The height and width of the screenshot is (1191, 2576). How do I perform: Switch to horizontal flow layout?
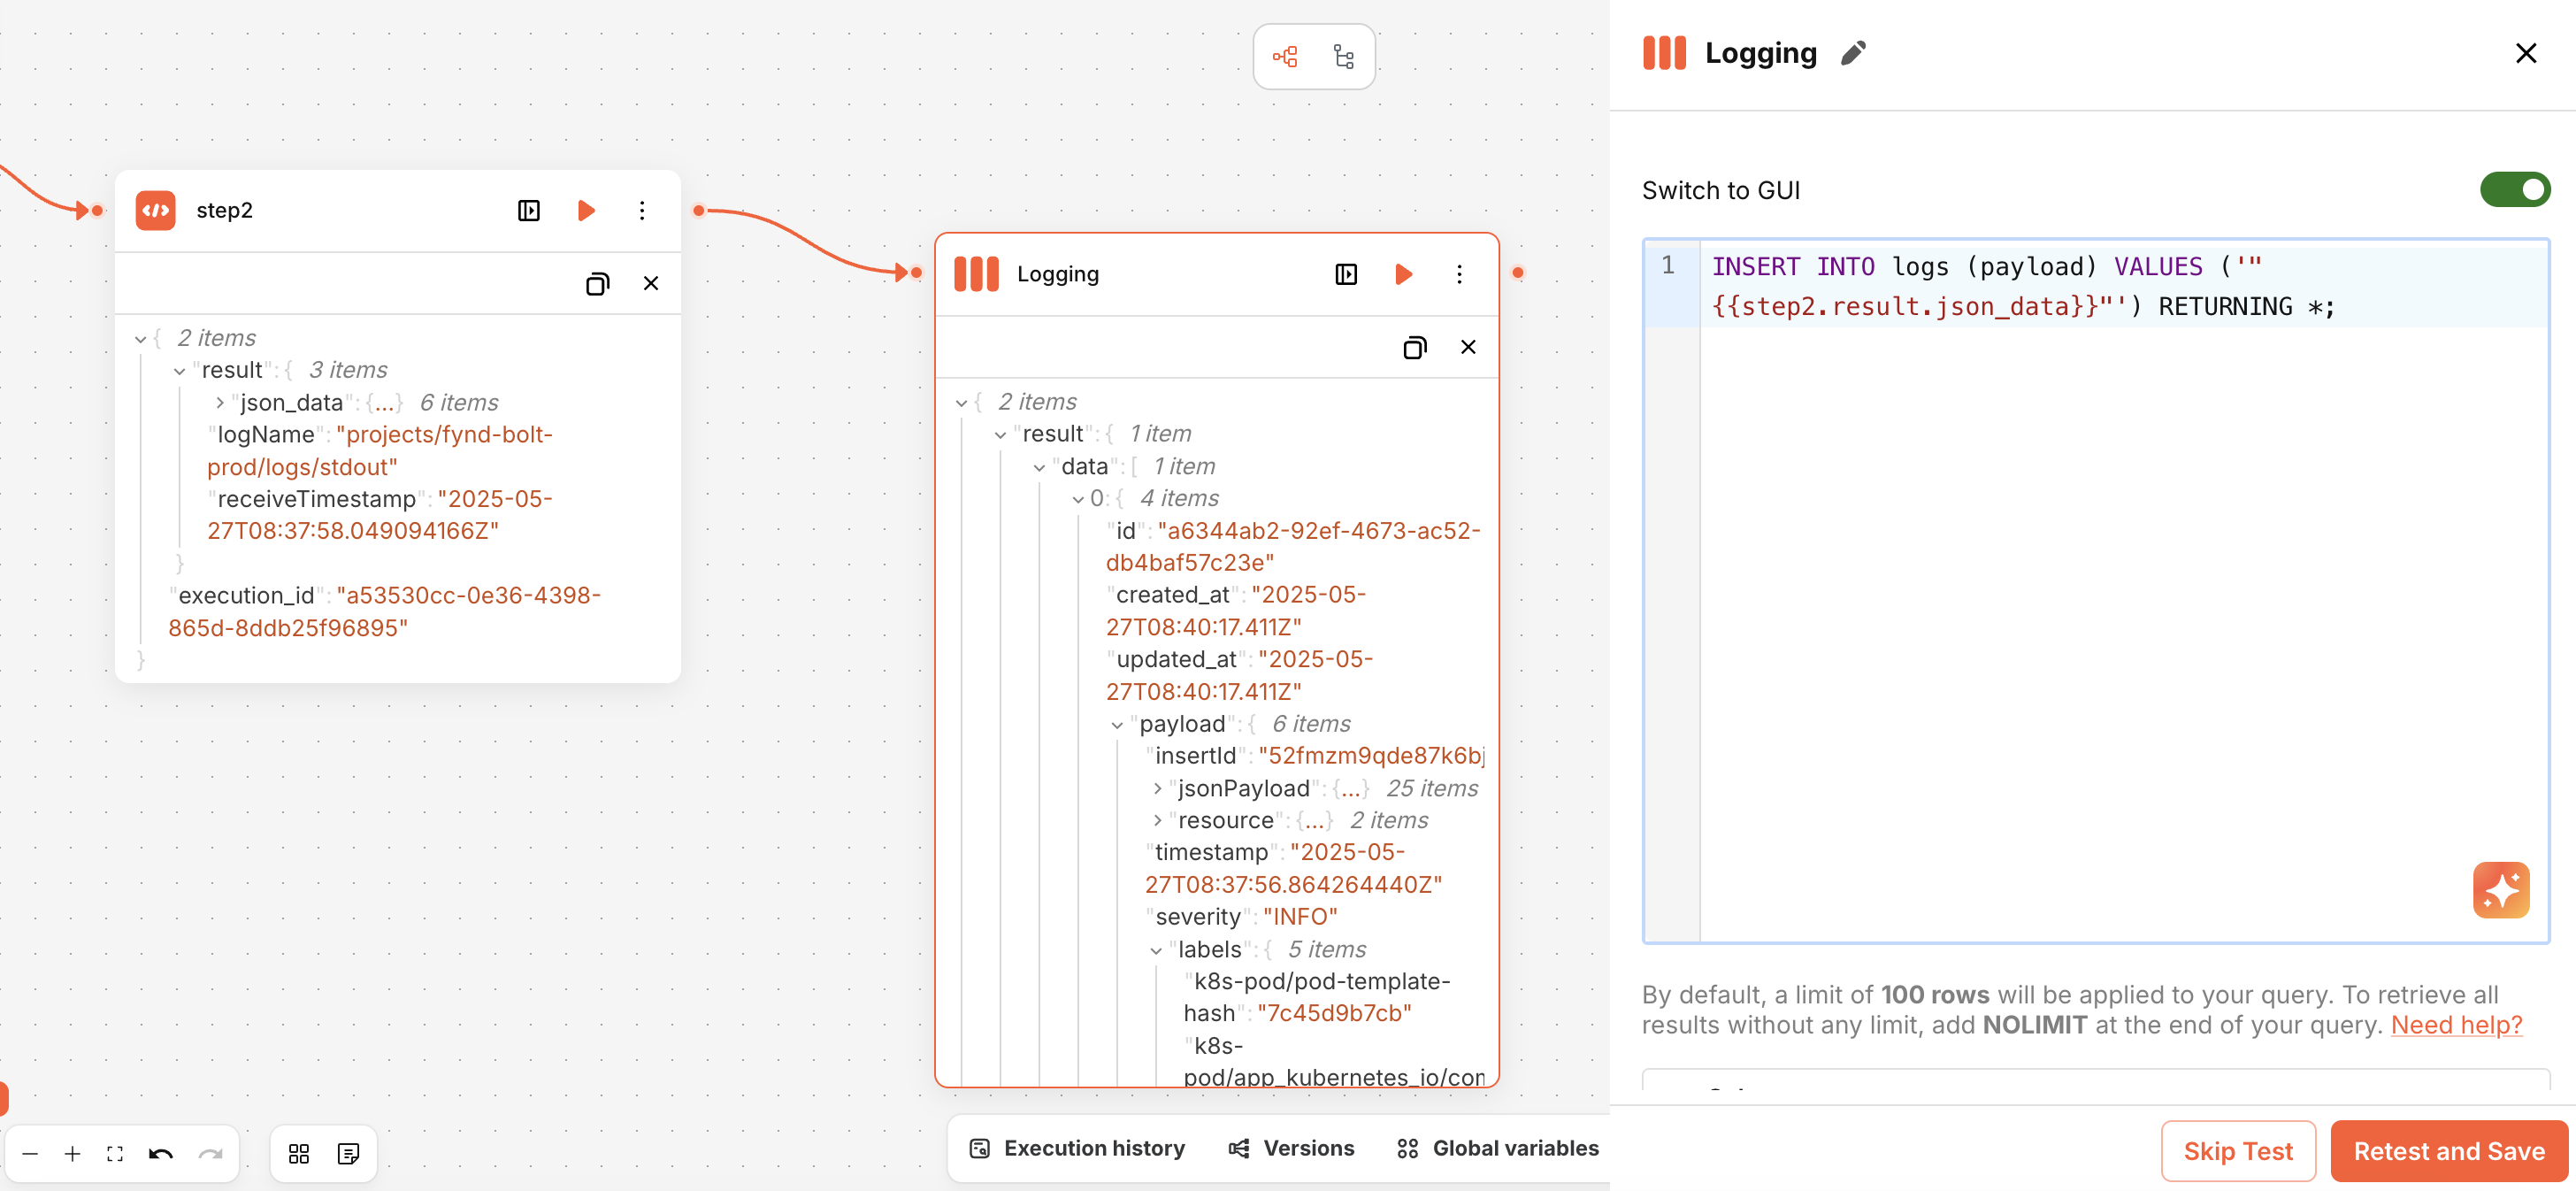[1285, 57]
